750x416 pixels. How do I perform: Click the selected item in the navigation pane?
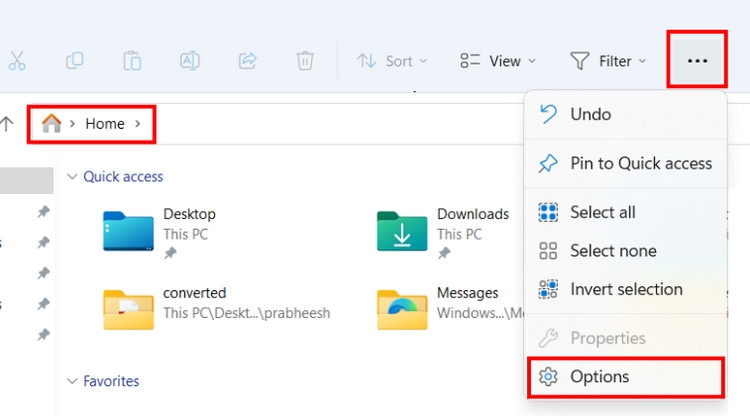pos(26,180)
